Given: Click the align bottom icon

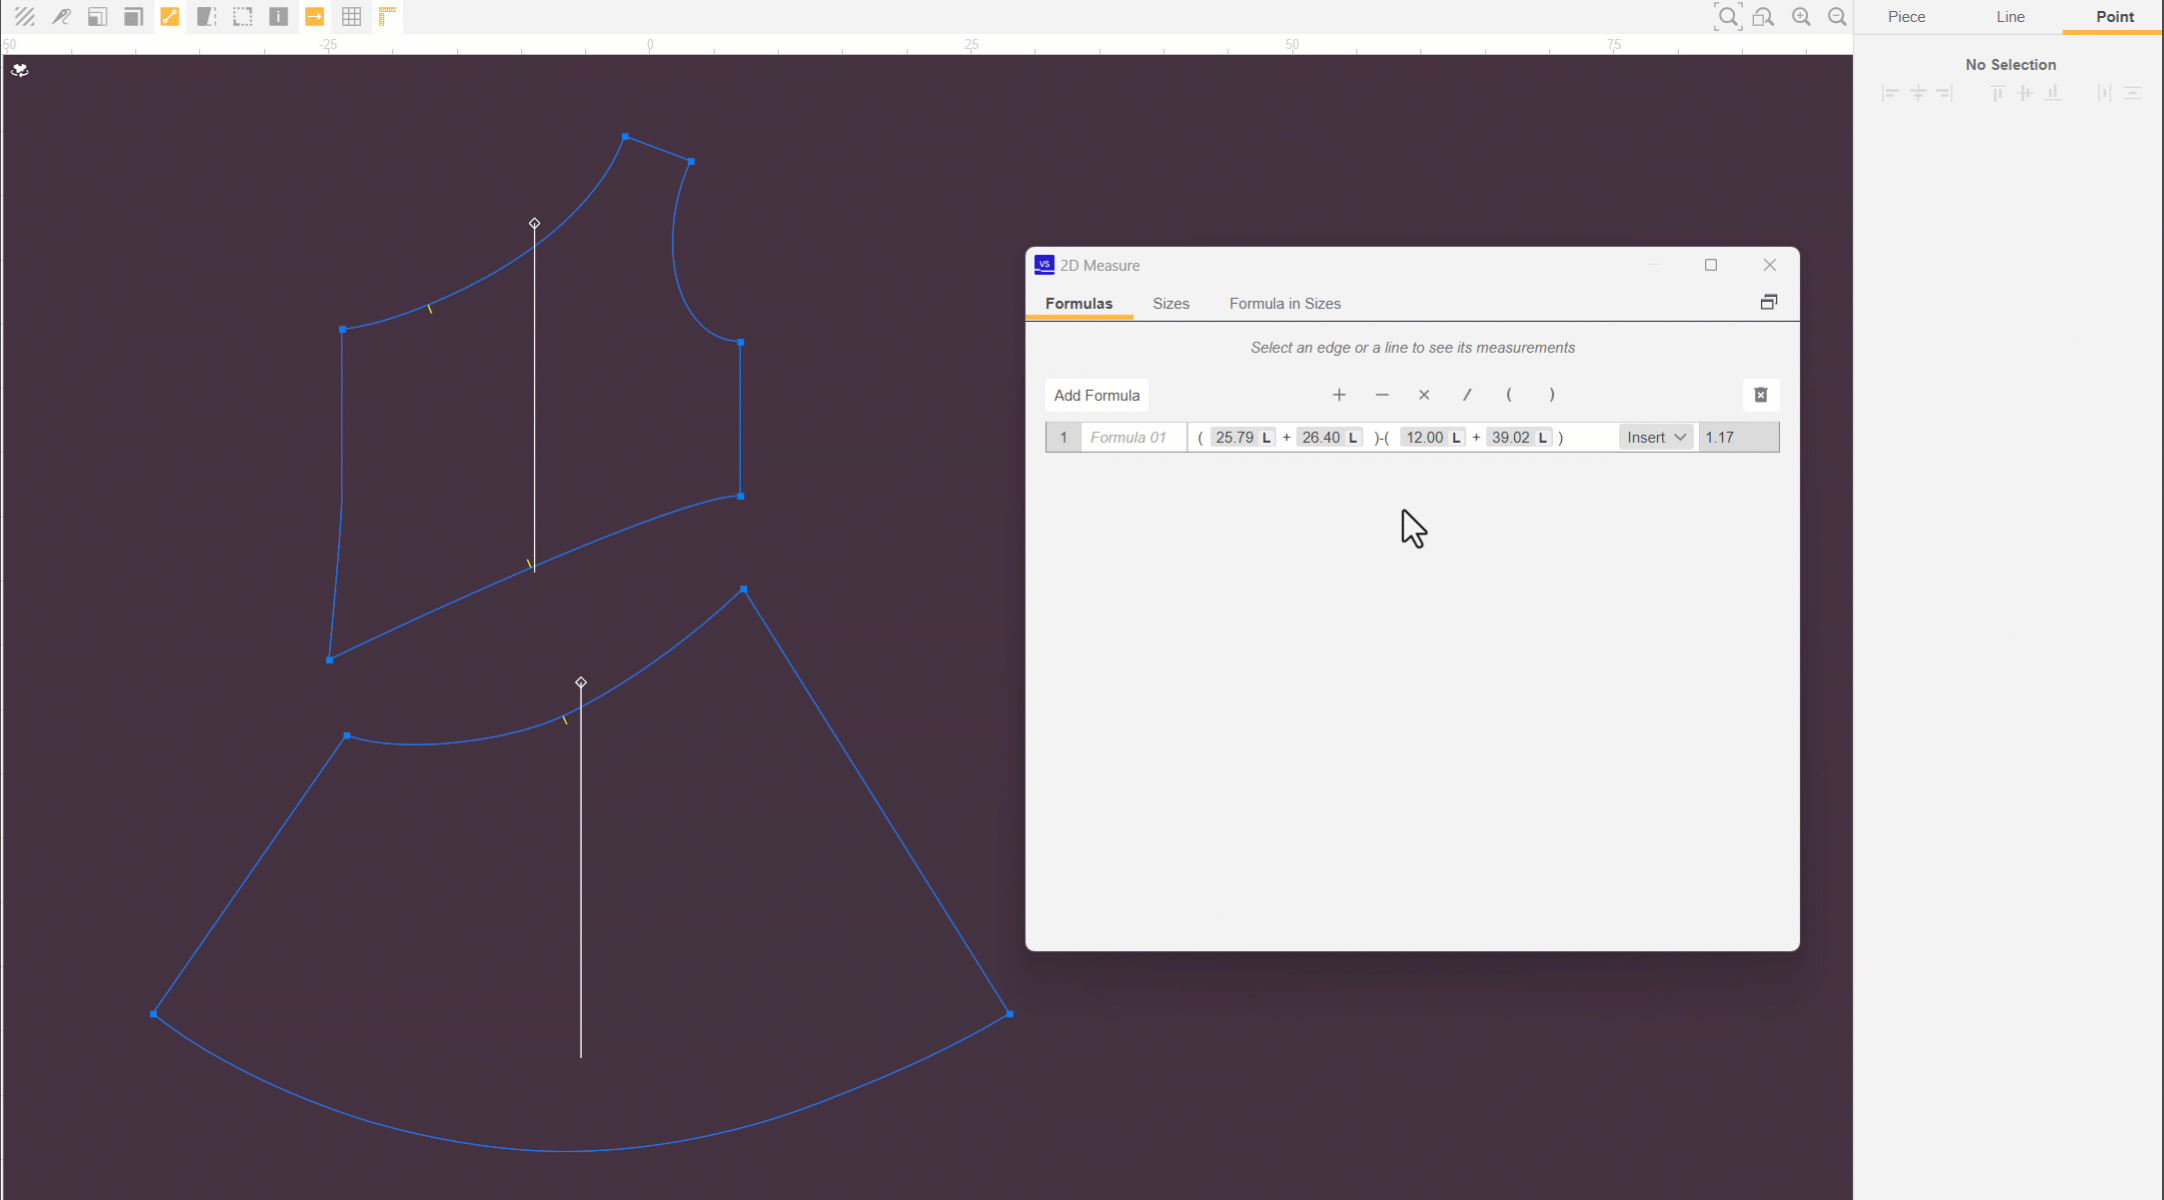Looking at the screenshot, I should point(2052,93).
